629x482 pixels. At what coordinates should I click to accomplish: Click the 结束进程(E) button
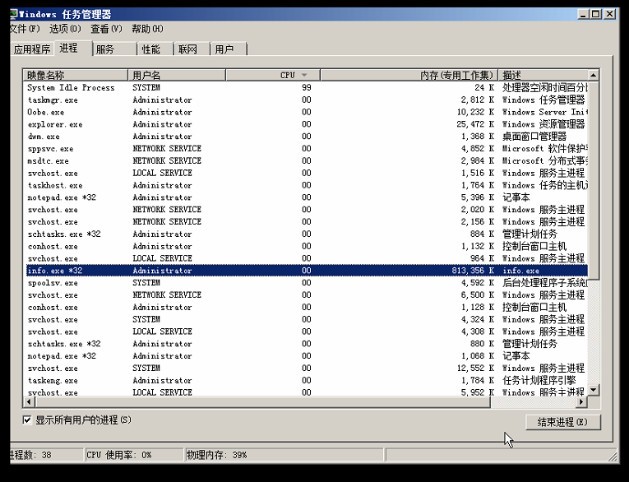[x=563, y=422]
